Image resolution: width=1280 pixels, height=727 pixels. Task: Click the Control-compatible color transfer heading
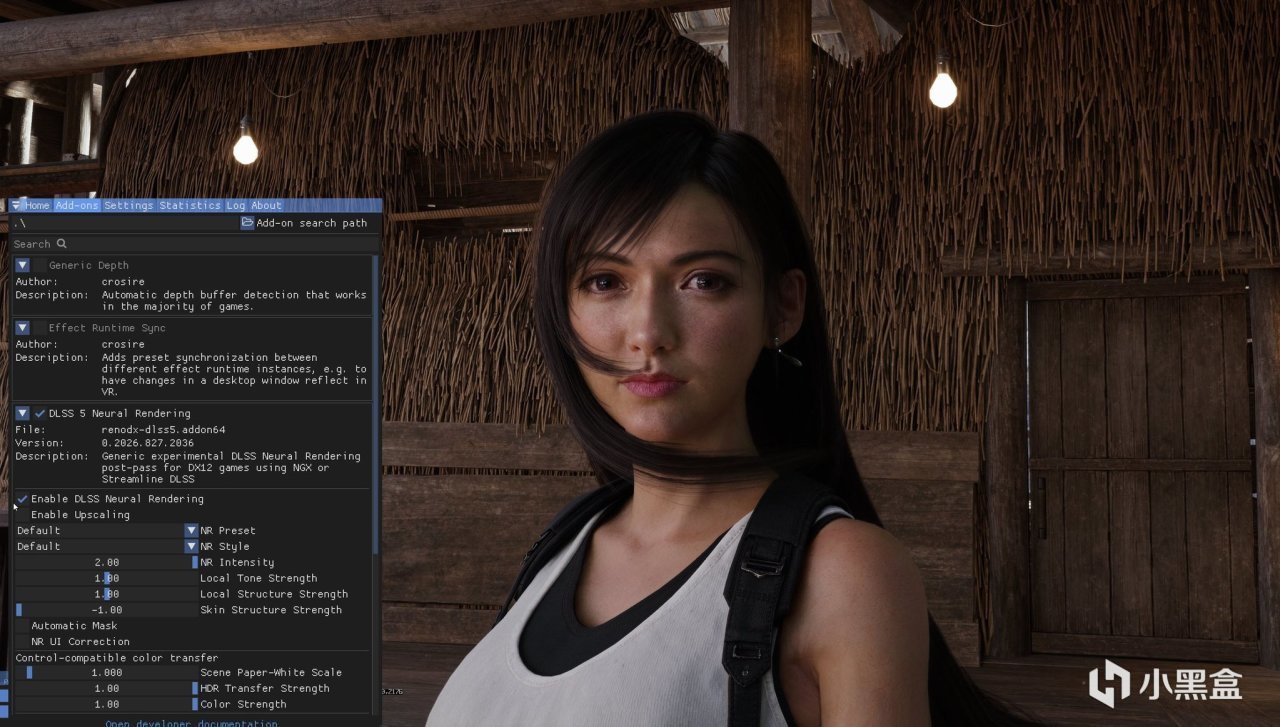tap(117, 657)
